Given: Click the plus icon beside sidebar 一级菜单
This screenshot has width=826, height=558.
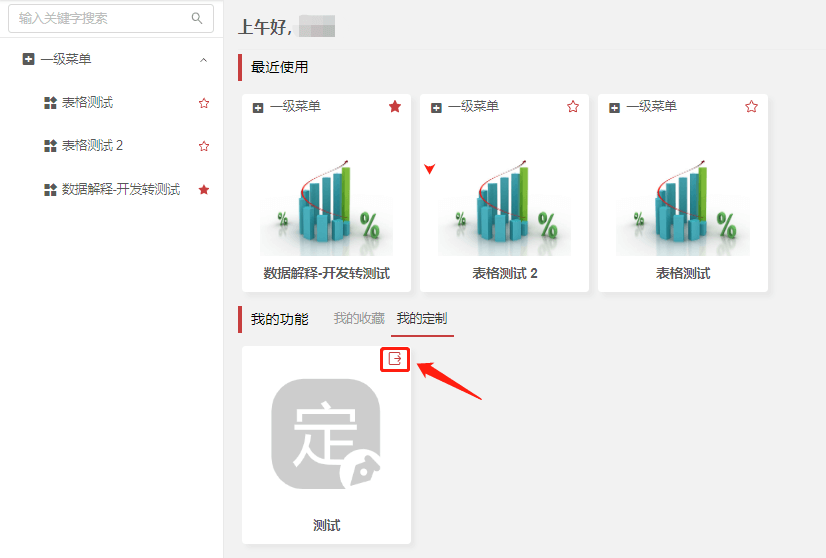Looking at the screenshot, I should 28,60.
